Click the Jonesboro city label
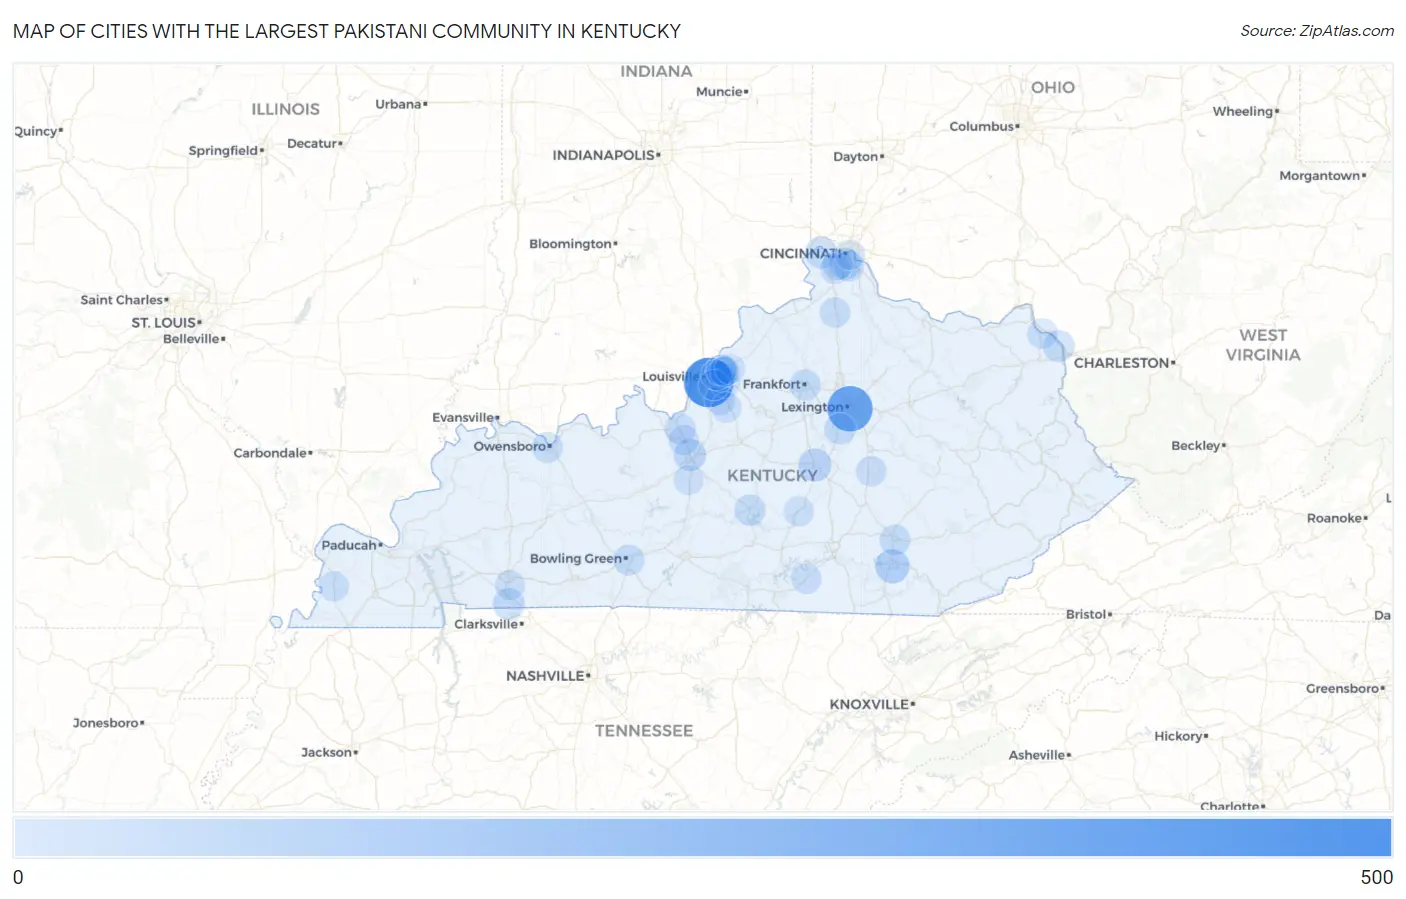The width and height of the screenshot is (1406, 899). pos(106,723)
